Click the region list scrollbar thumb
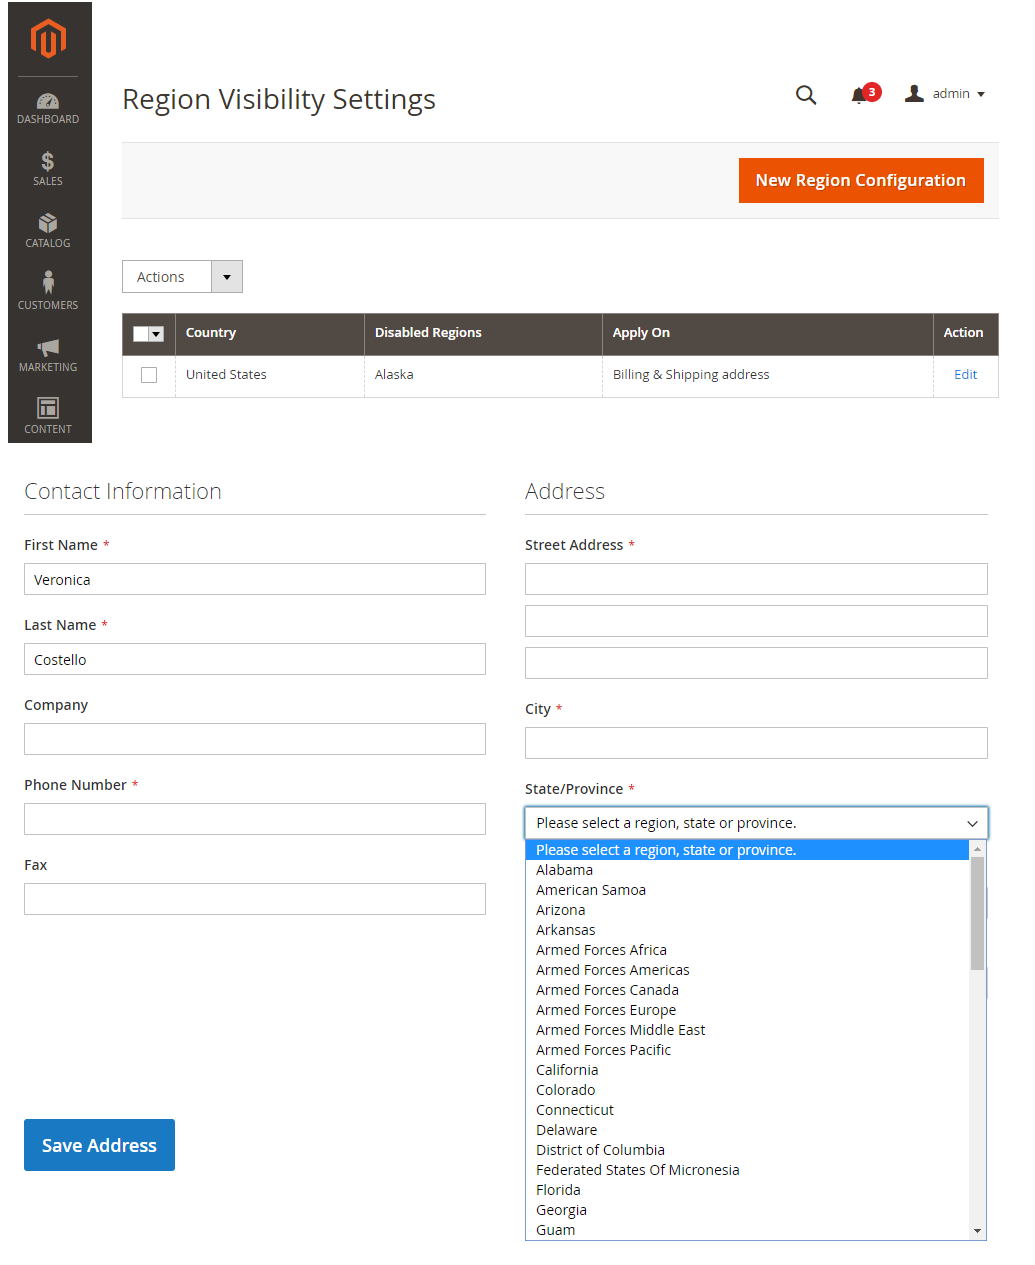Viewport: 1035px width, 1265px height. 977,912
